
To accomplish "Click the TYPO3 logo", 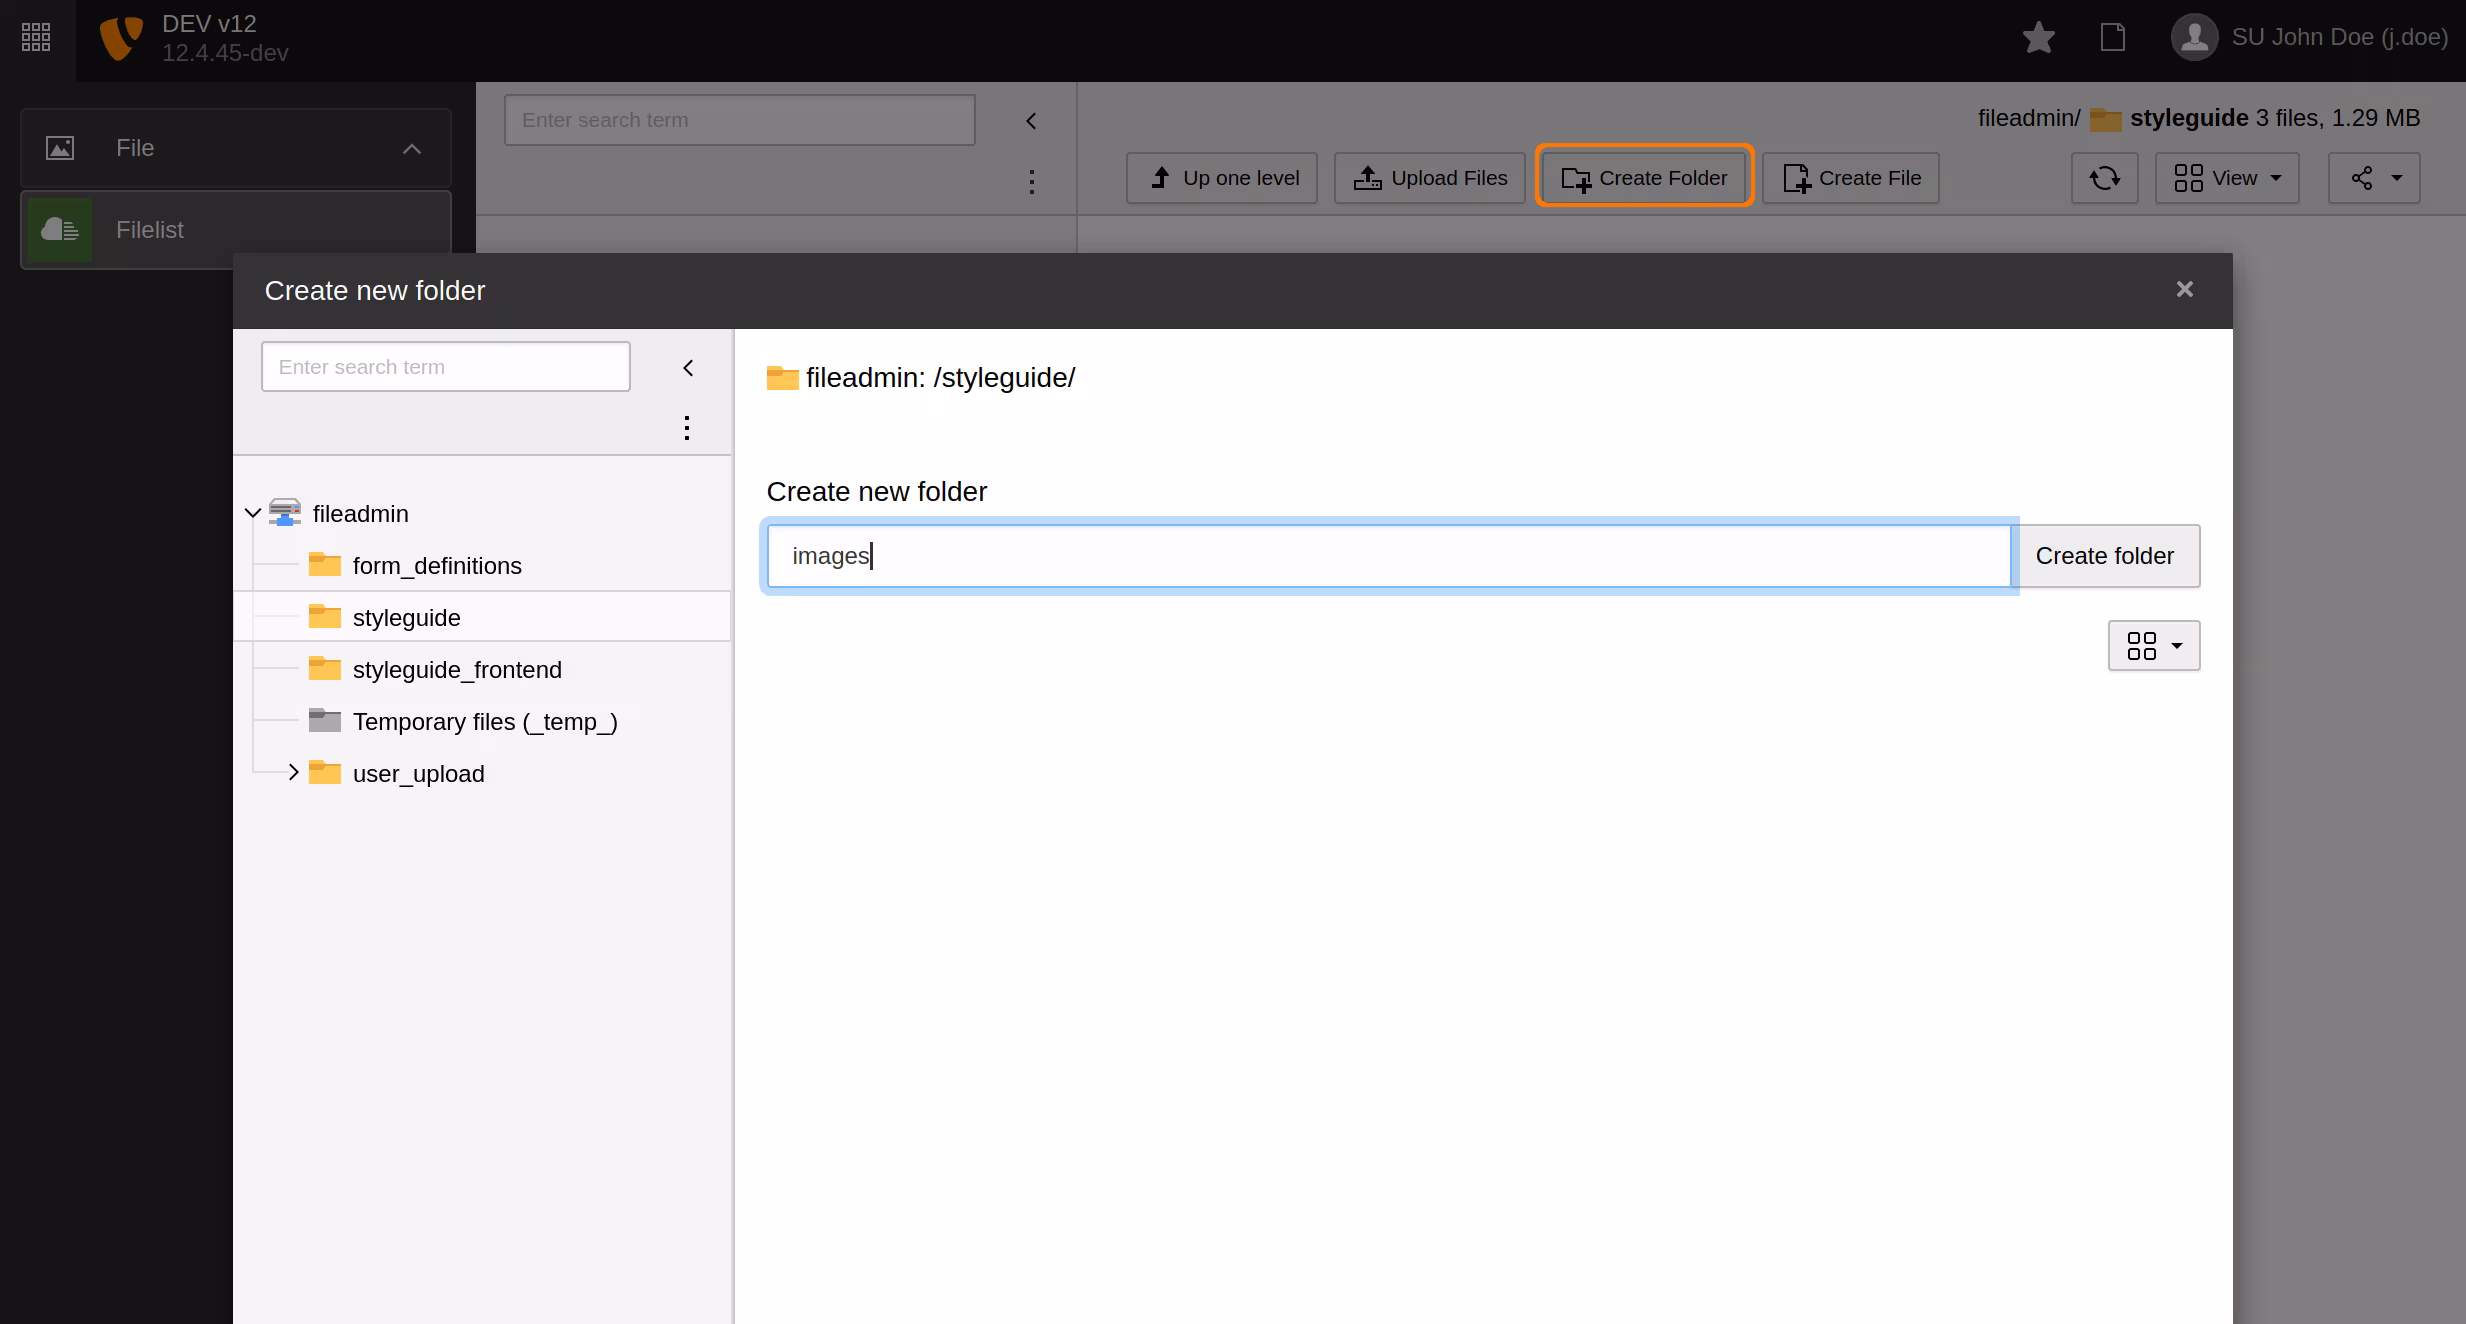I will click(x=119, y=38).
